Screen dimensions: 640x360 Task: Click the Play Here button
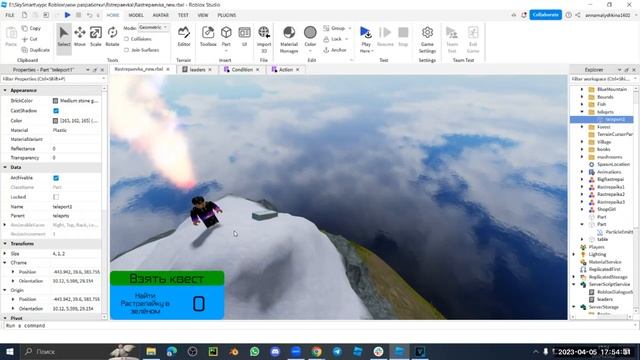366,39
